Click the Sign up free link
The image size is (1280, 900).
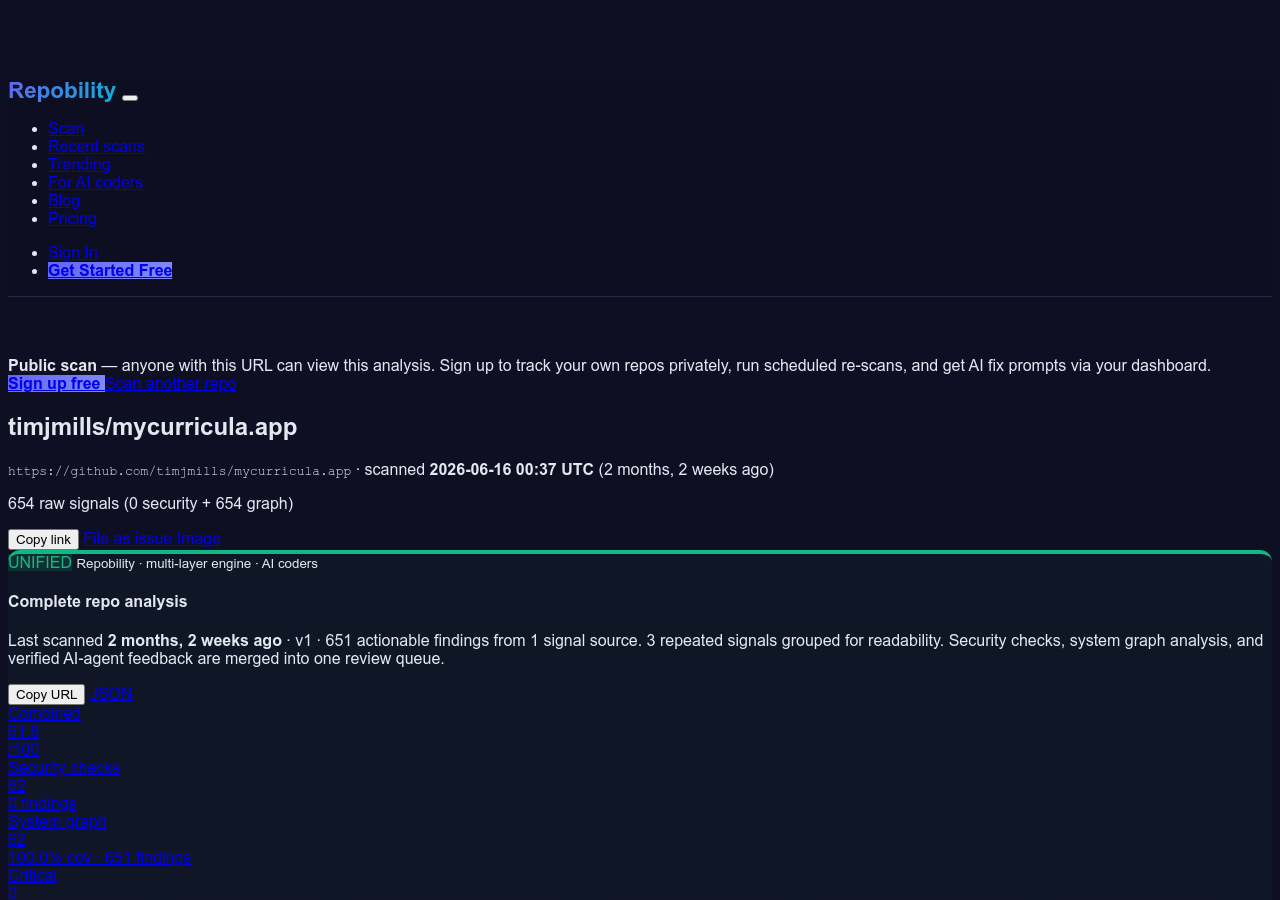(x=56, y=383)
